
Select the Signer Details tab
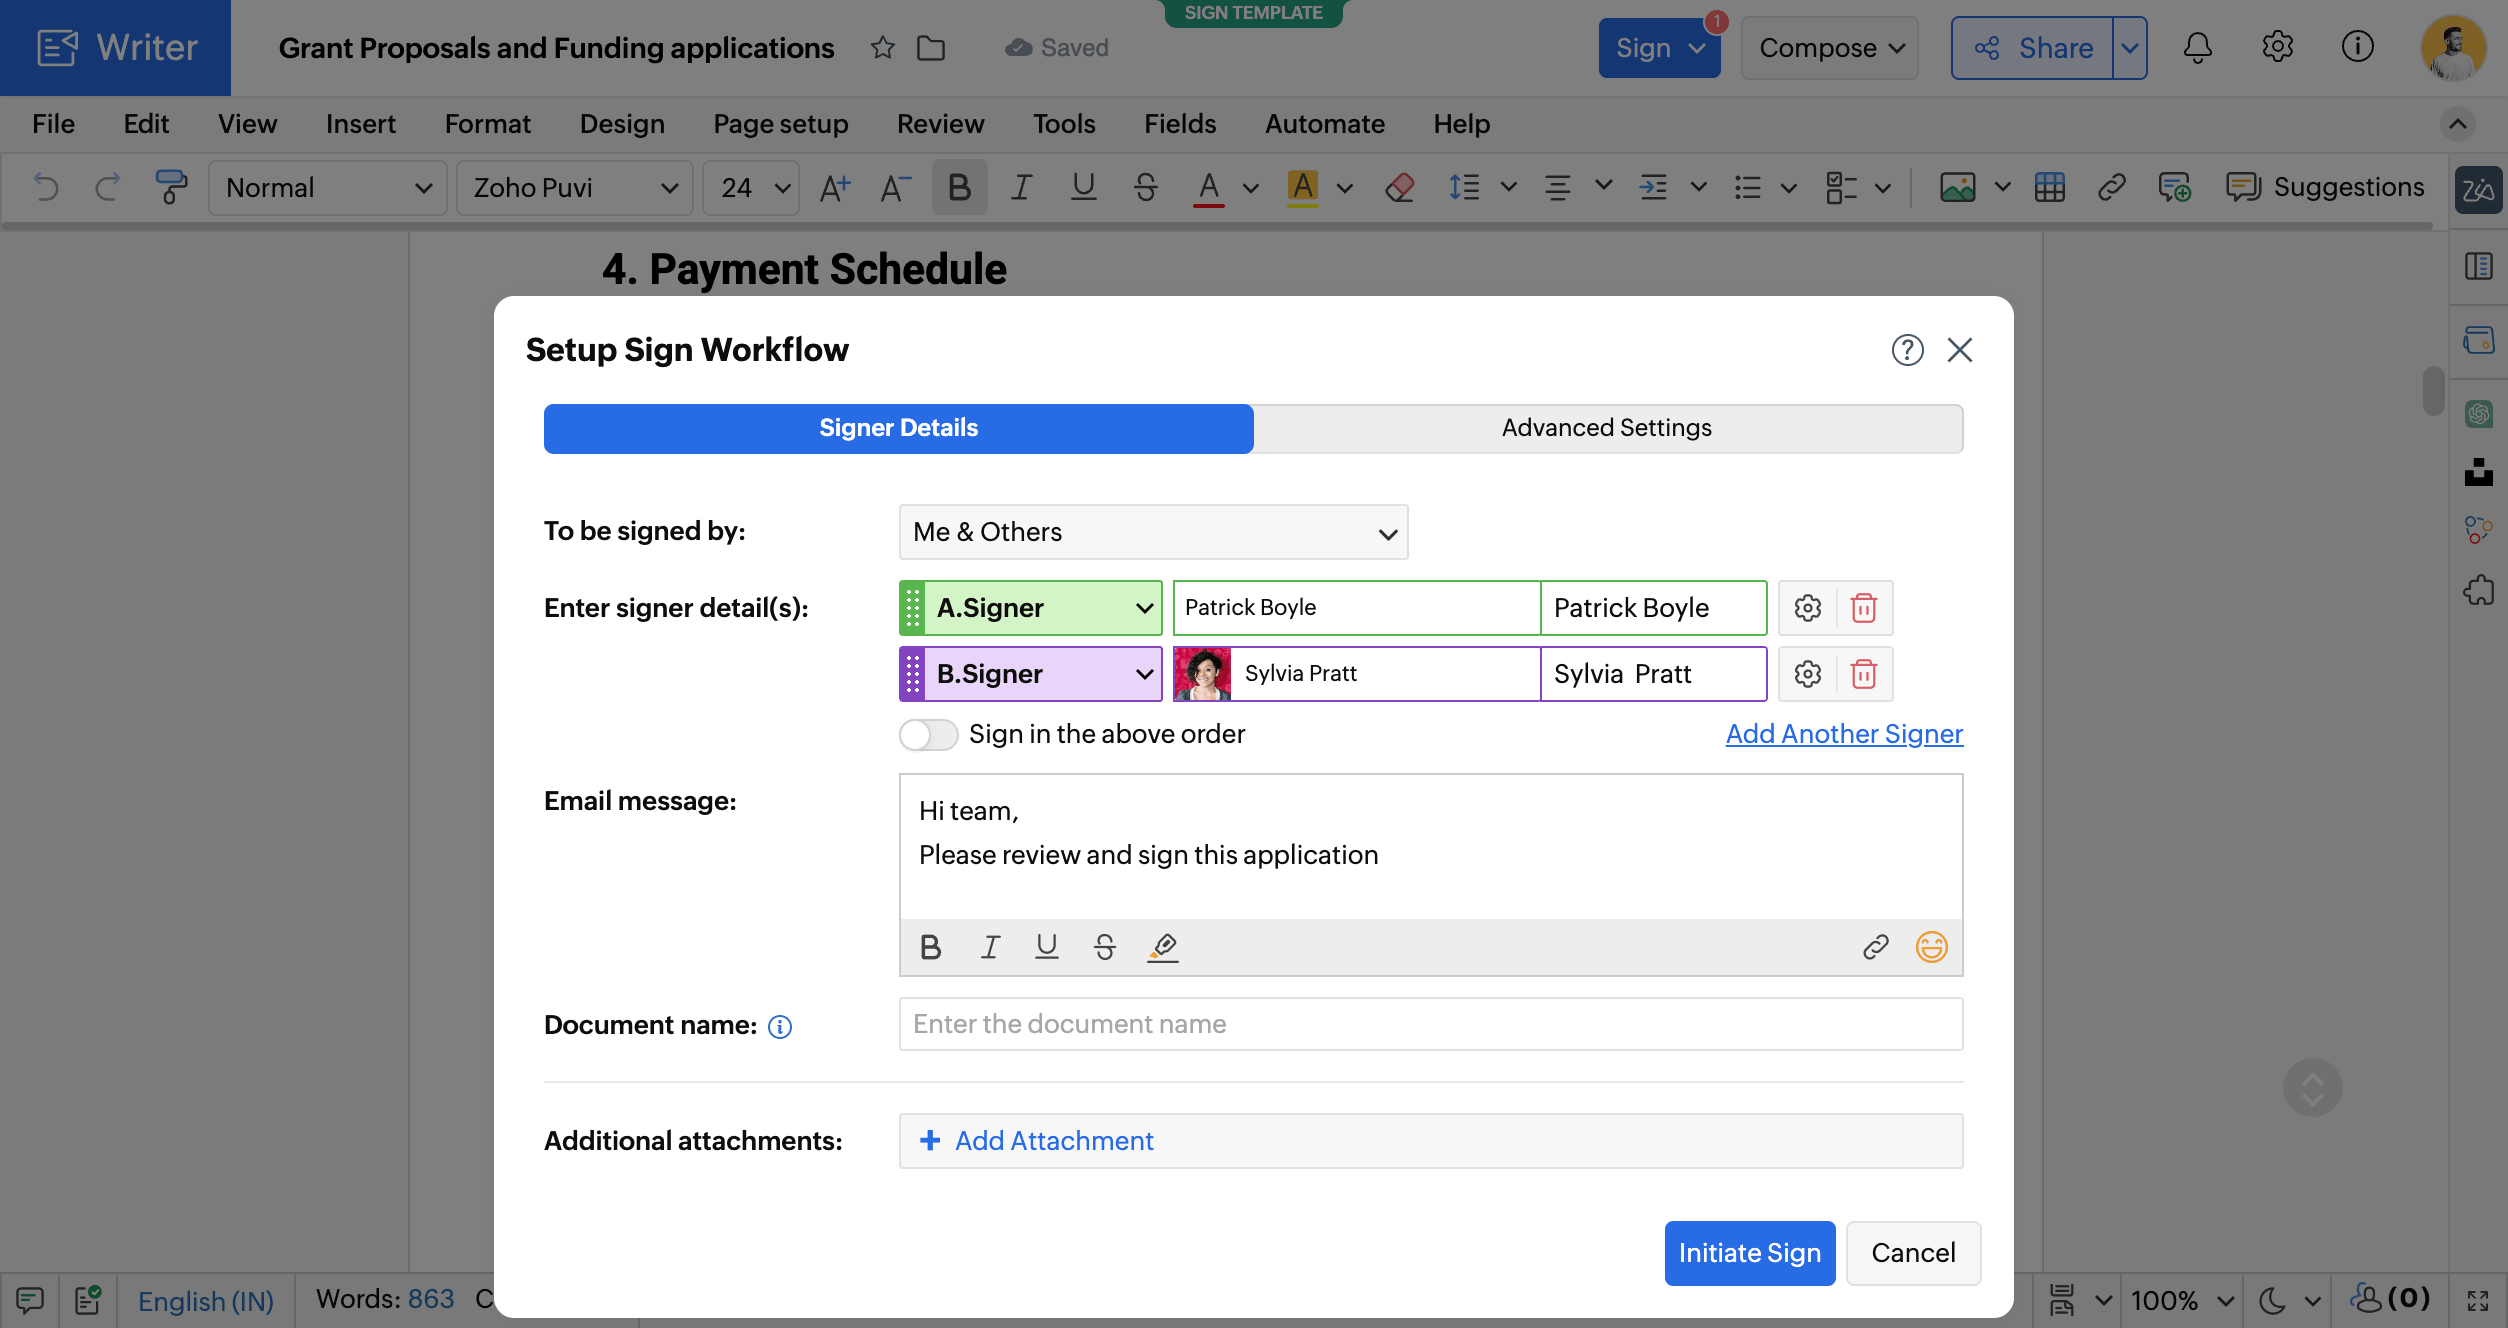click(898, 428)
